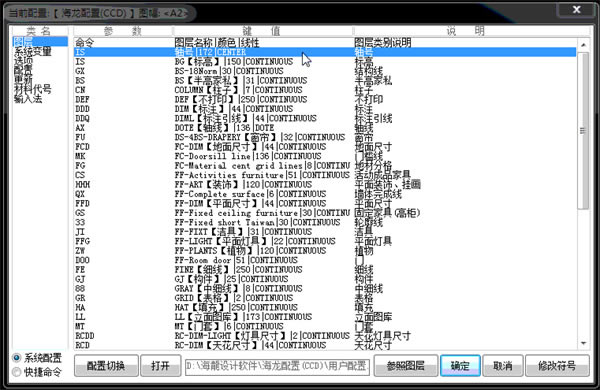The height and width of the screenshot is (390, 600).
Task: Select the FCD row FC-DIM【地面尺寸】
Action: 325,147
